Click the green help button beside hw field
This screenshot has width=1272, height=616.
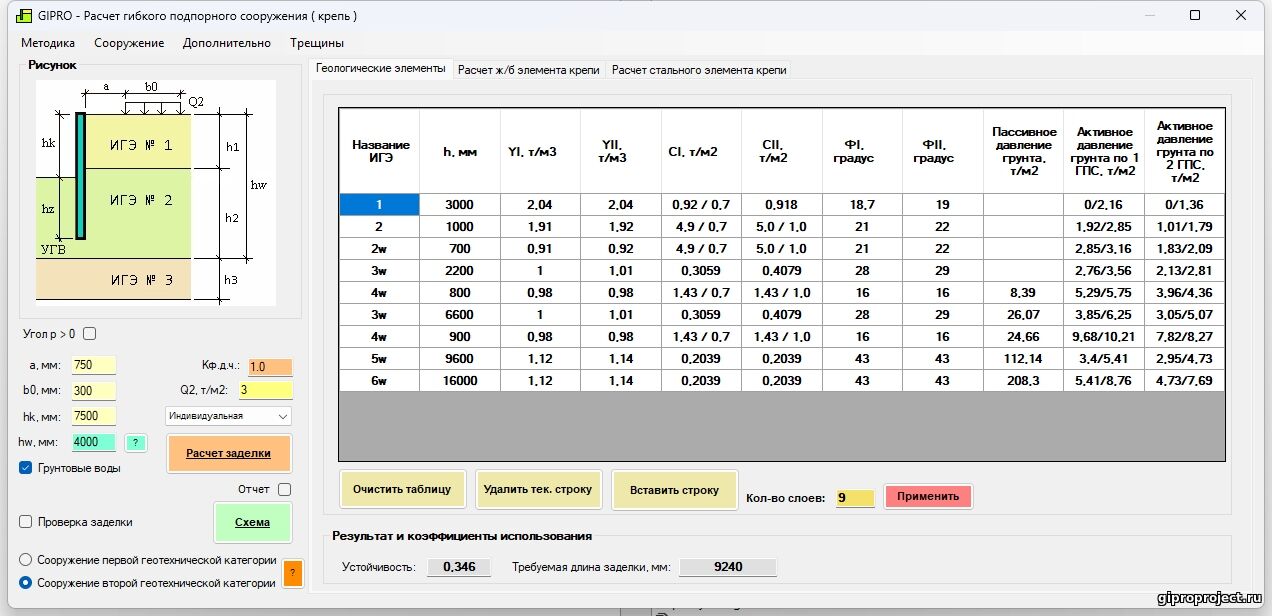[137, 443]
